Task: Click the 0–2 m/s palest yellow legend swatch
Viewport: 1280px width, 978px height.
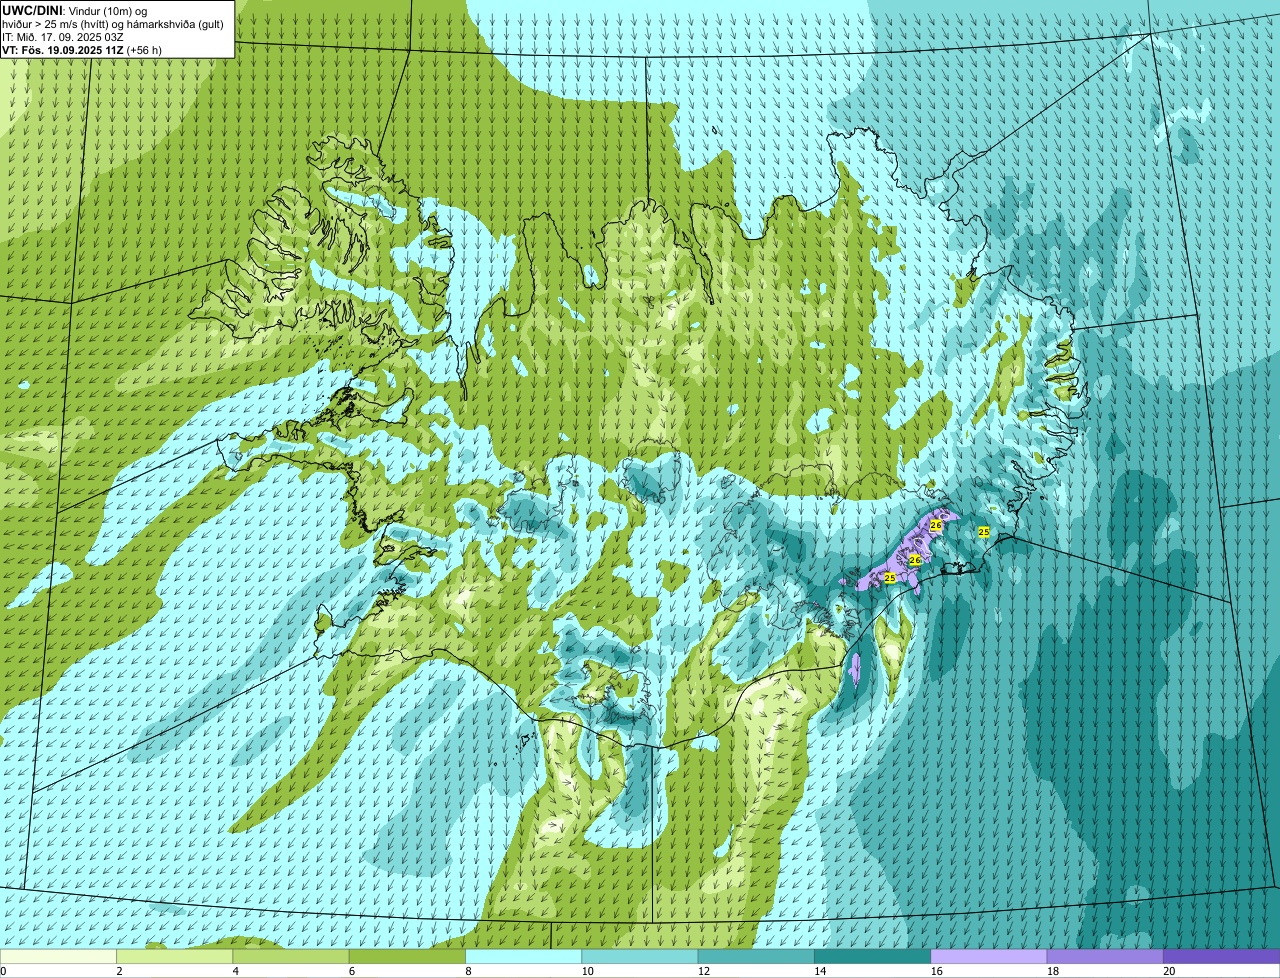Action: point(59,956)
